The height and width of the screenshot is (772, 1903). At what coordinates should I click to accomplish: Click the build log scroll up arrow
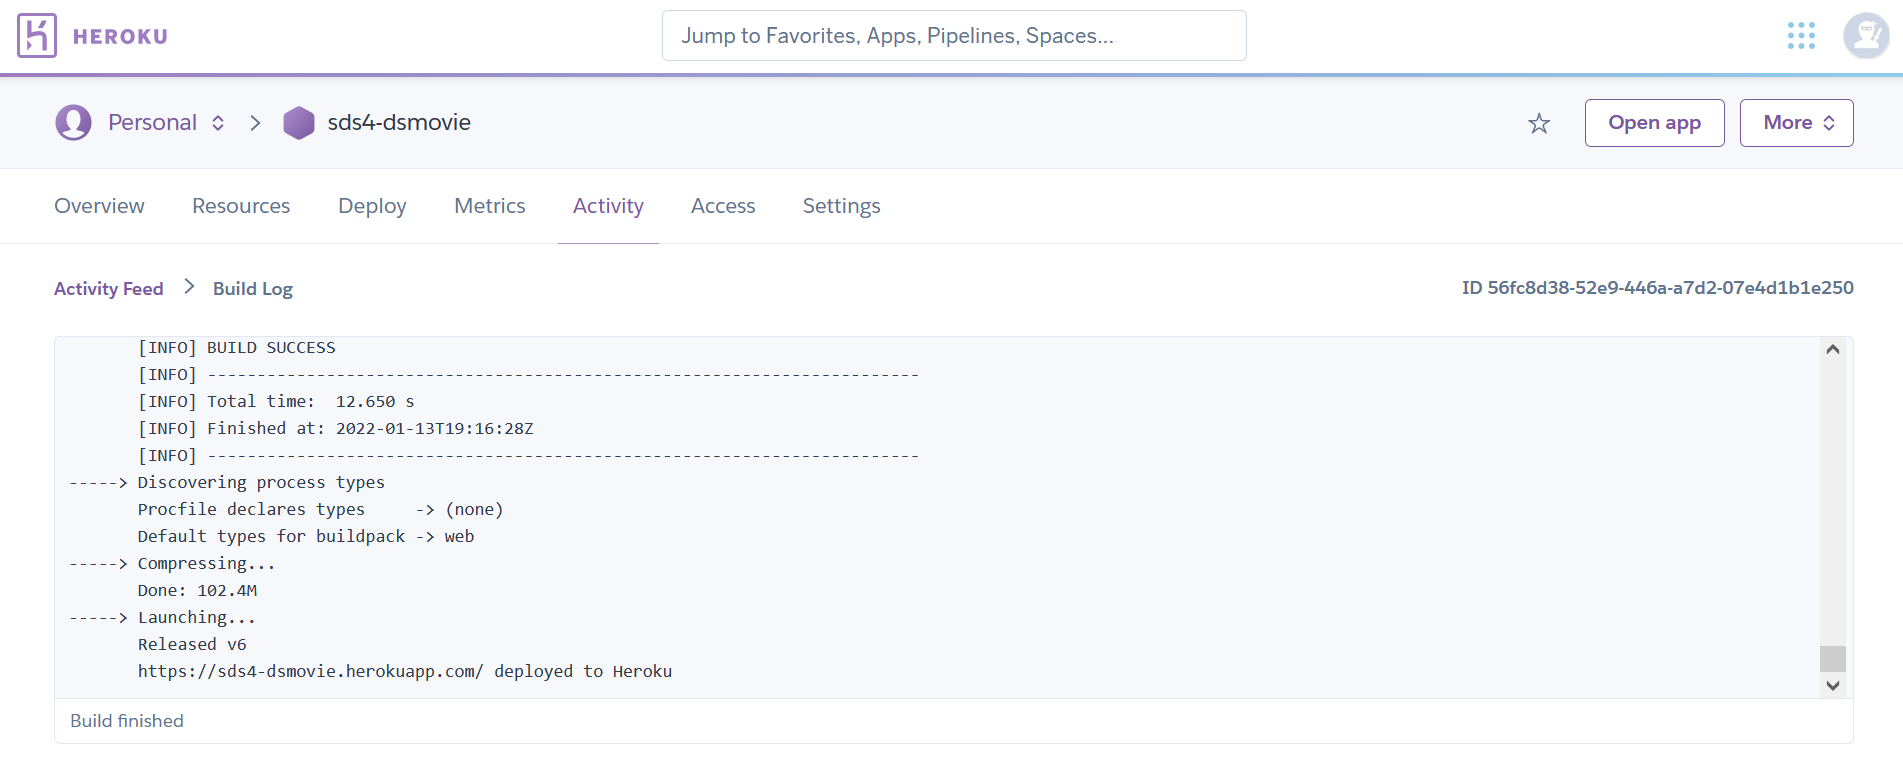pos(1832,349)
